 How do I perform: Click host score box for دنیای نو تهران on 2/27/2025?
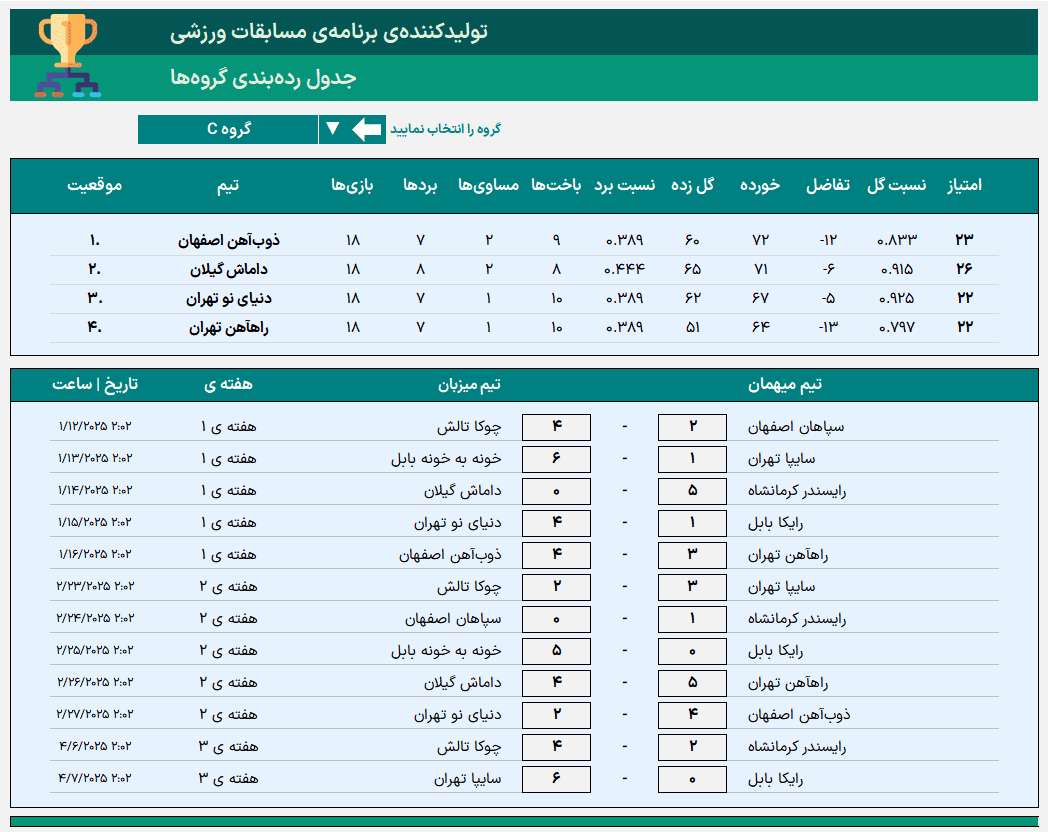coord(556,716)
